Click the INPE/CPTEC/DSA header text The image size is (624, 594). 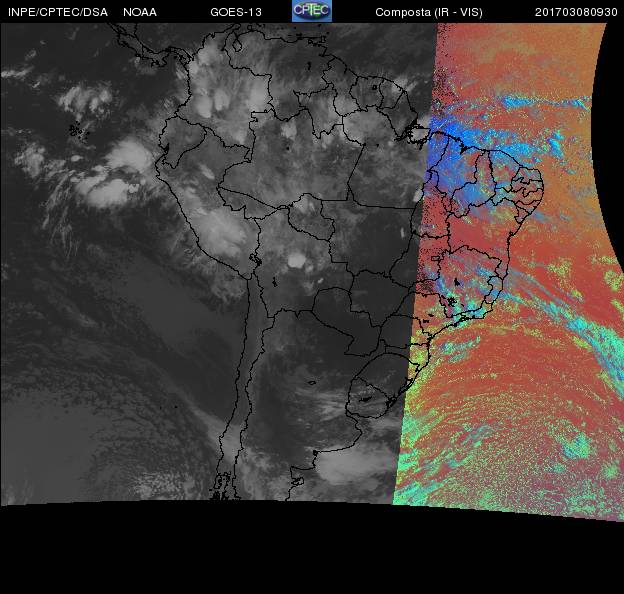(x=58, y=12)
